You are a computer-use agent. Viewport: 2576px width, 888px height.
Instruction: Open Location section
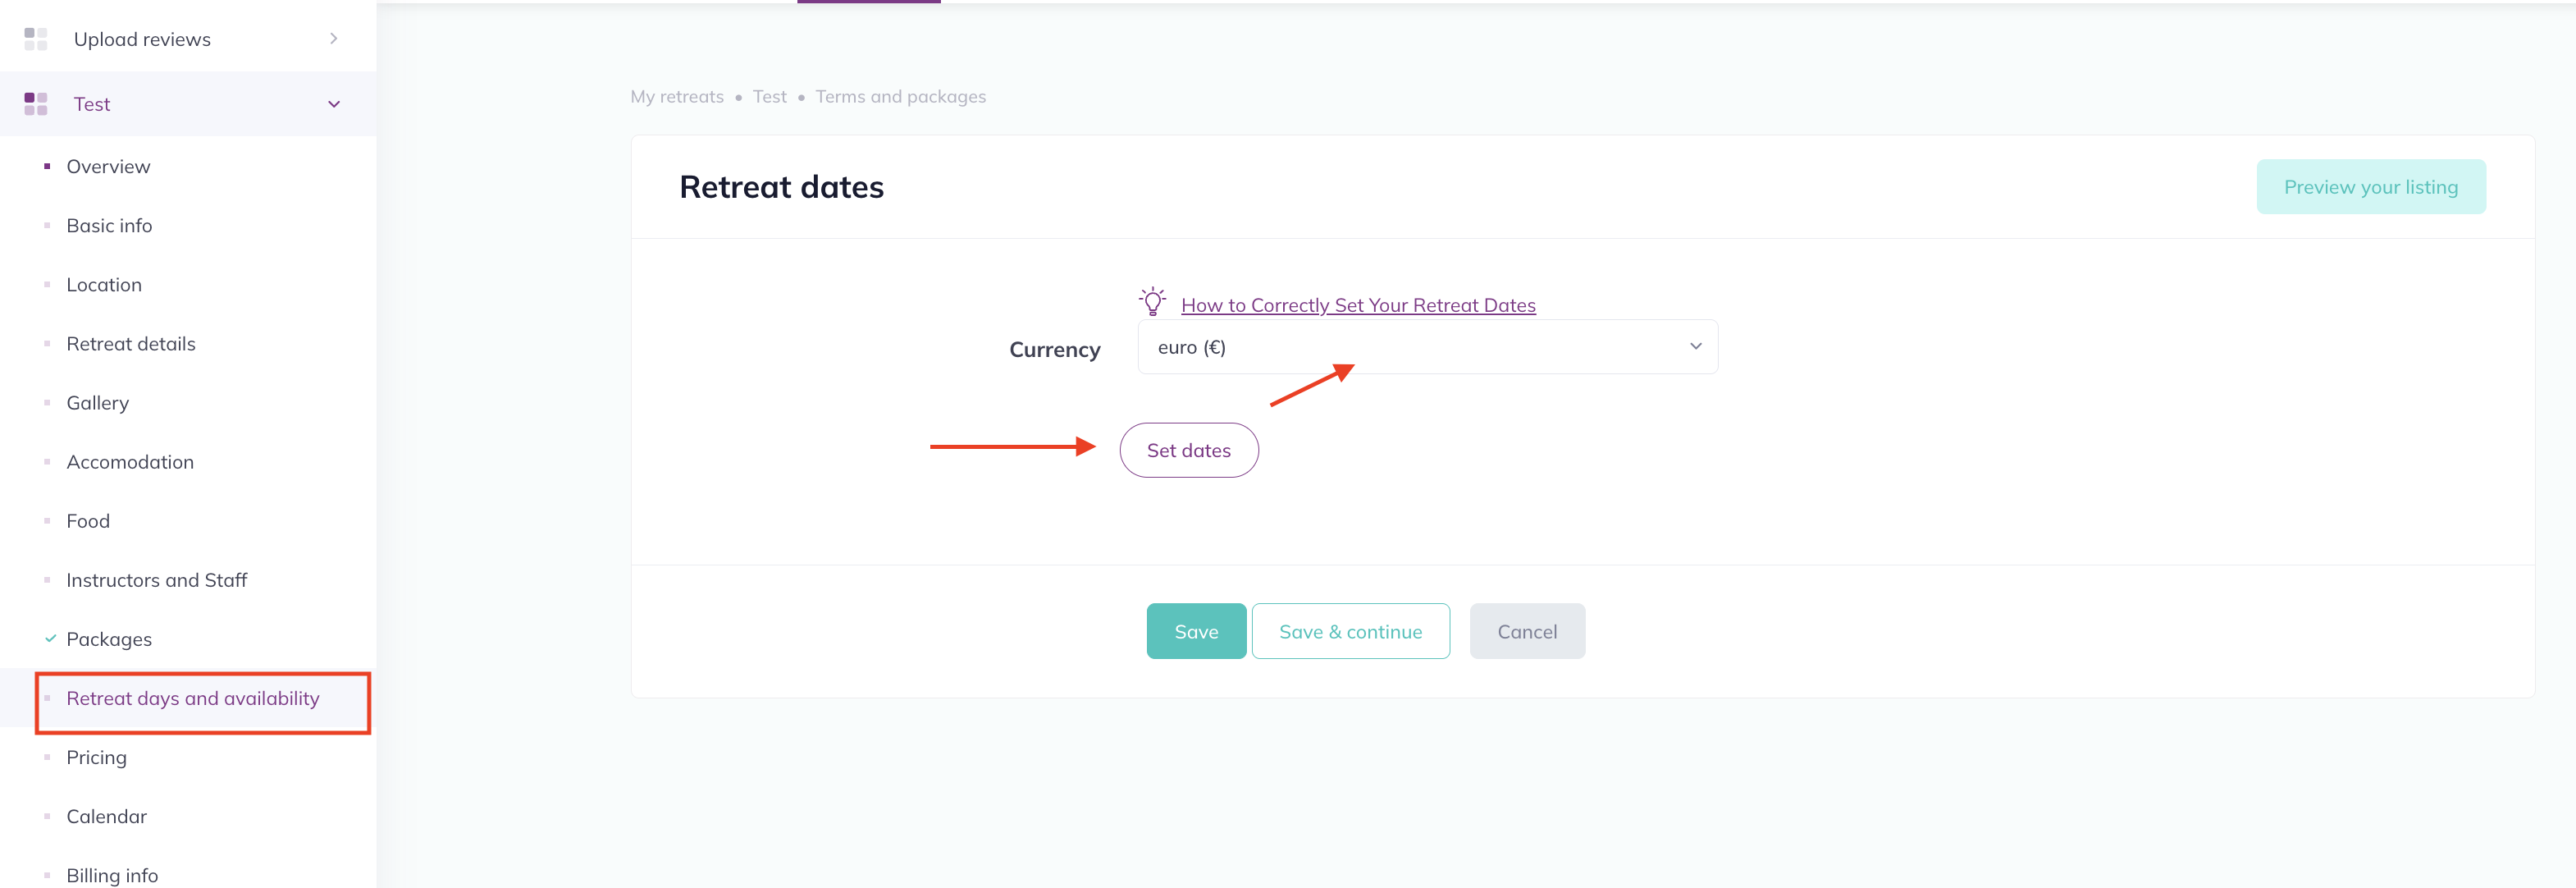pos(104,285)
